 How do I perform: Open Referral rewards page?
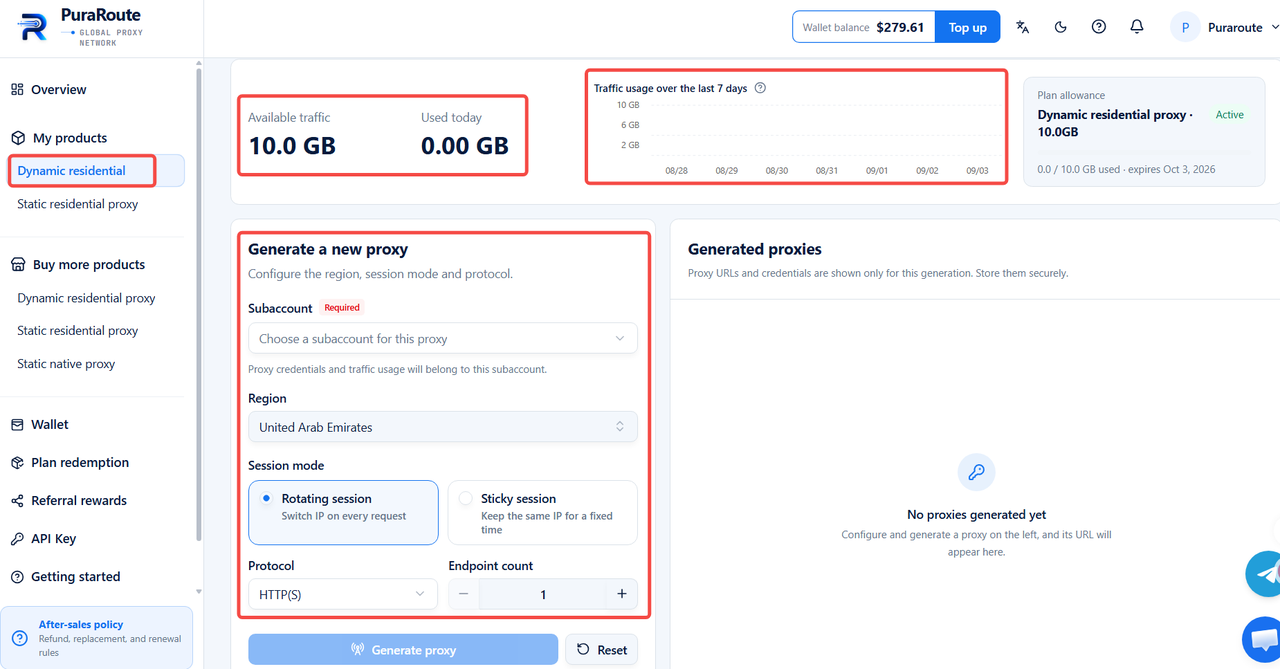click(79, 501)
